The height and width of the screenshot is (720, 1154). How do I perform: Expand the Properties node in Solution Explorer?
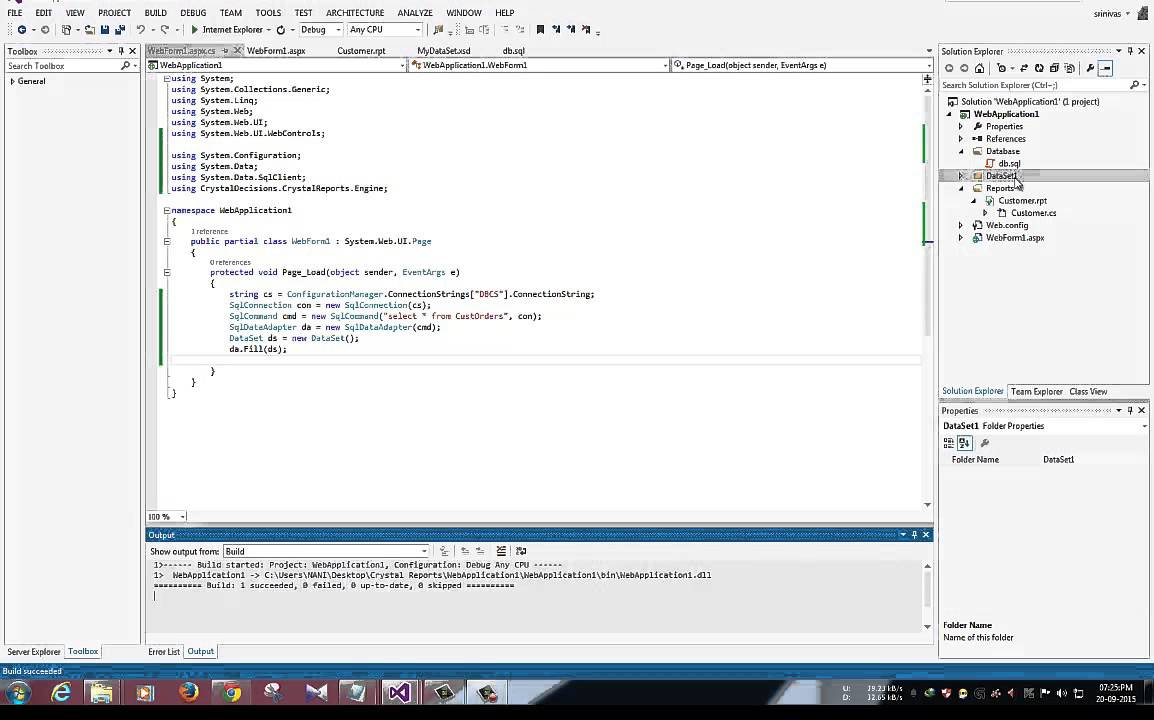(x=960, y=127)
